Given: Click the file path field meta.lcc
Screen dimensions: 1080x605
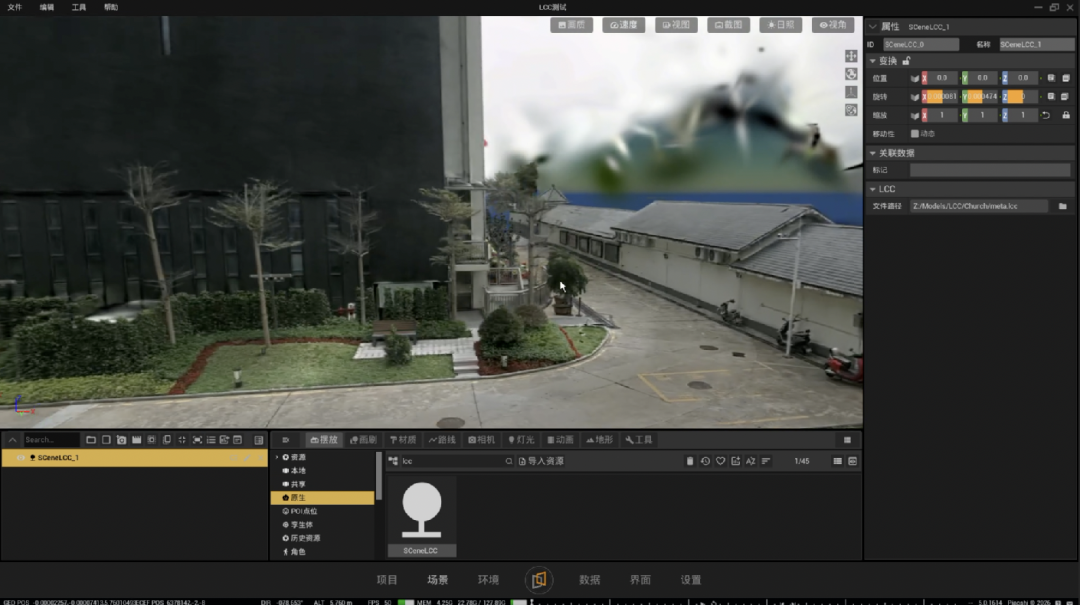Looking at the screenshot, I should 979,206.
